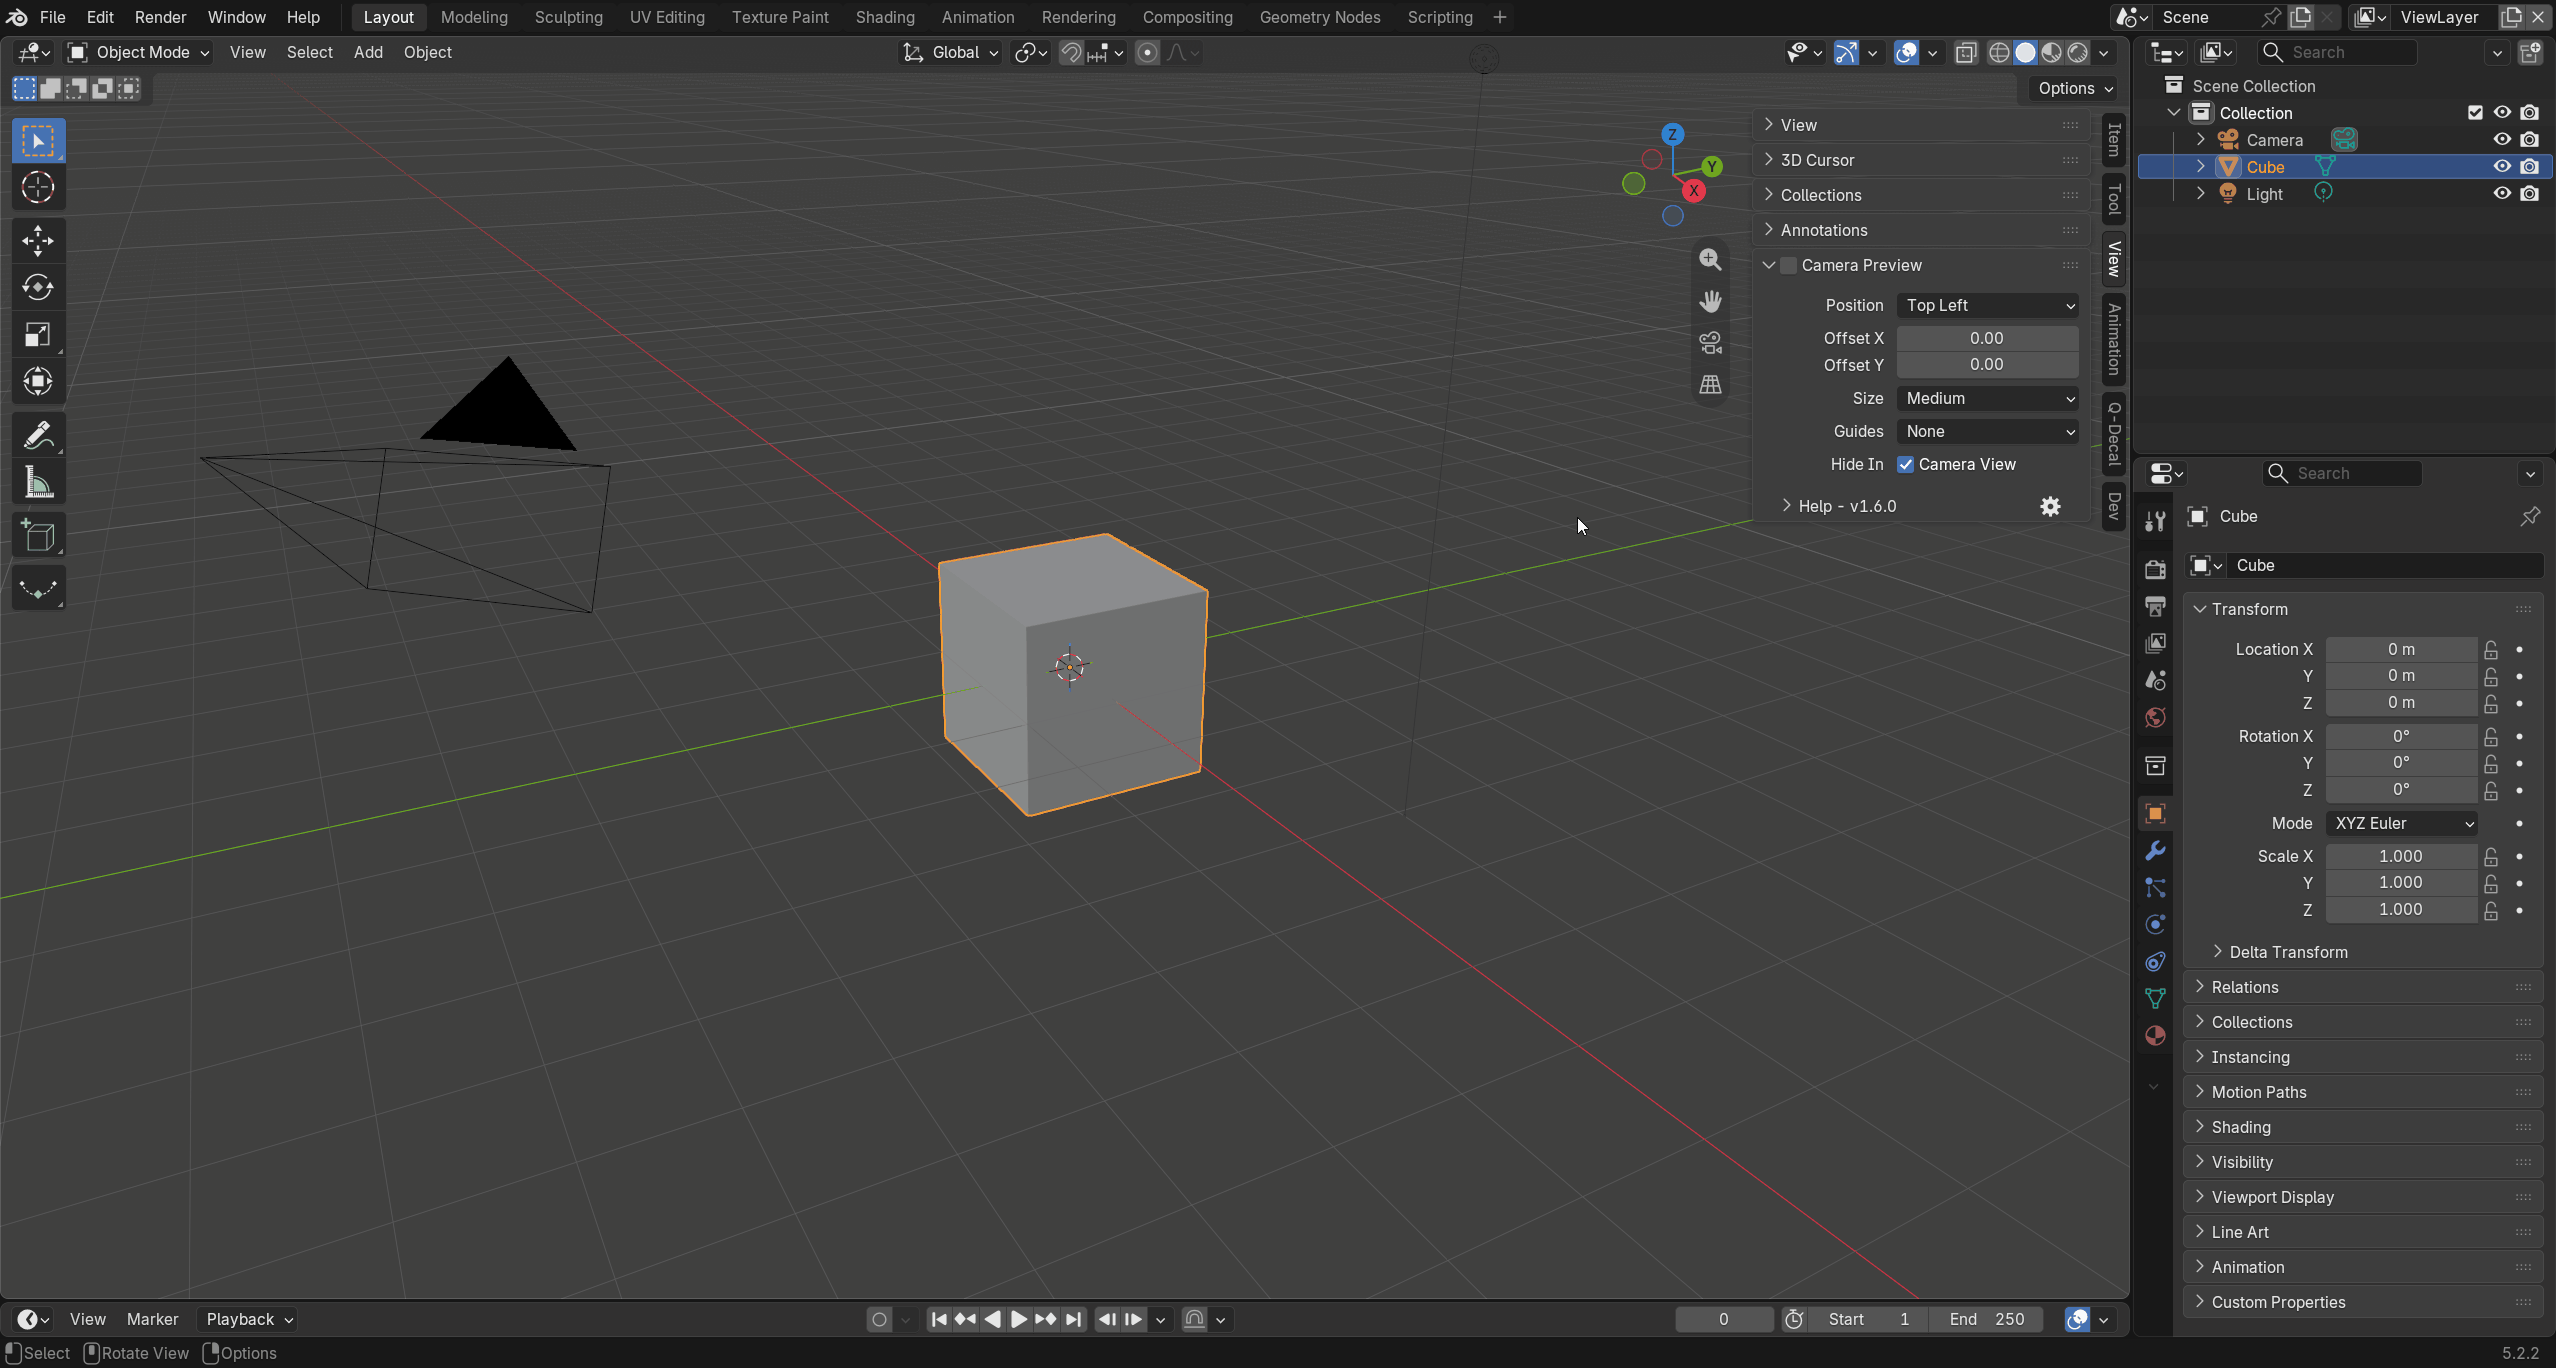Open the Size Medium dropdown
The height and width of the screenshot is (1368, 2556).
[x=1987, y=398]
